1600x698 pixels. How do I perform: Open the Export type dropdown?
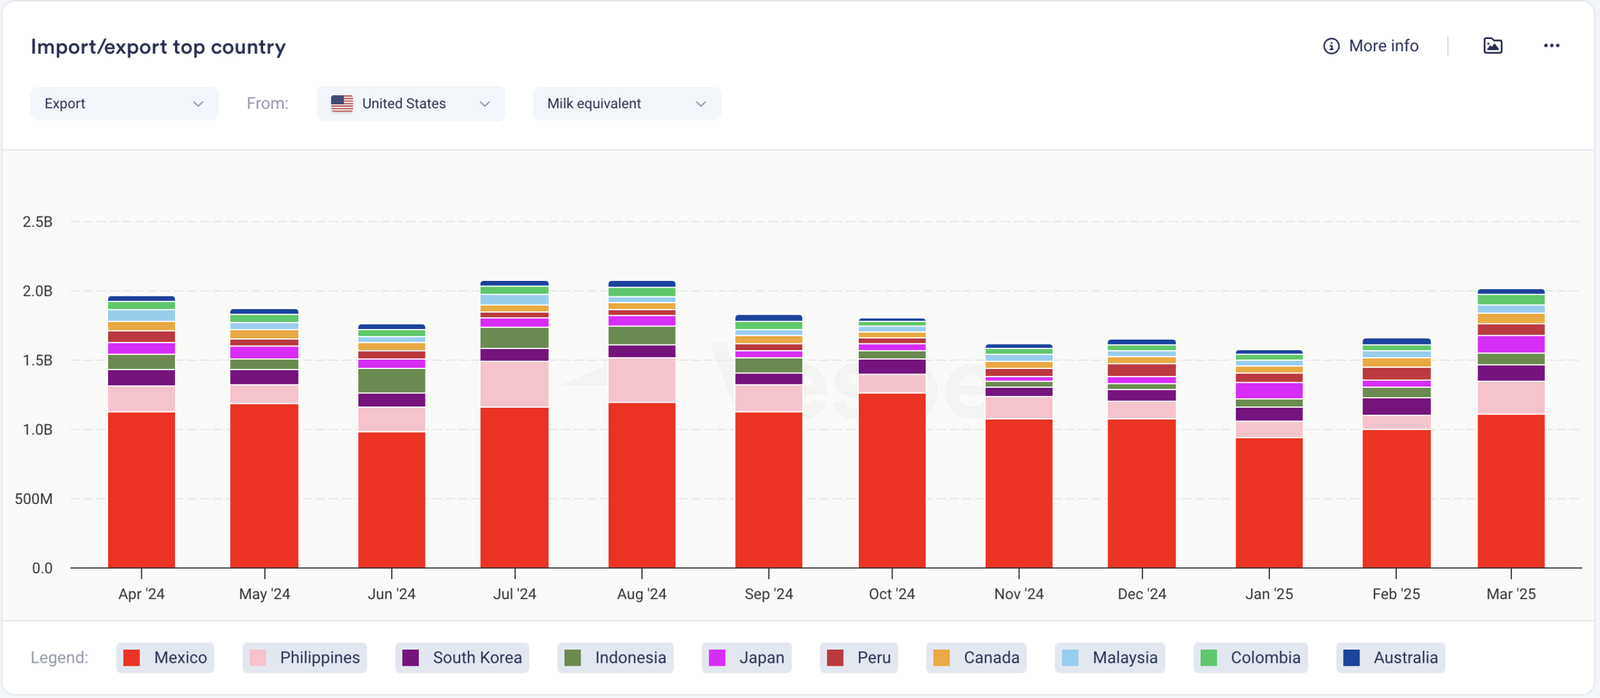coord(124,103)
